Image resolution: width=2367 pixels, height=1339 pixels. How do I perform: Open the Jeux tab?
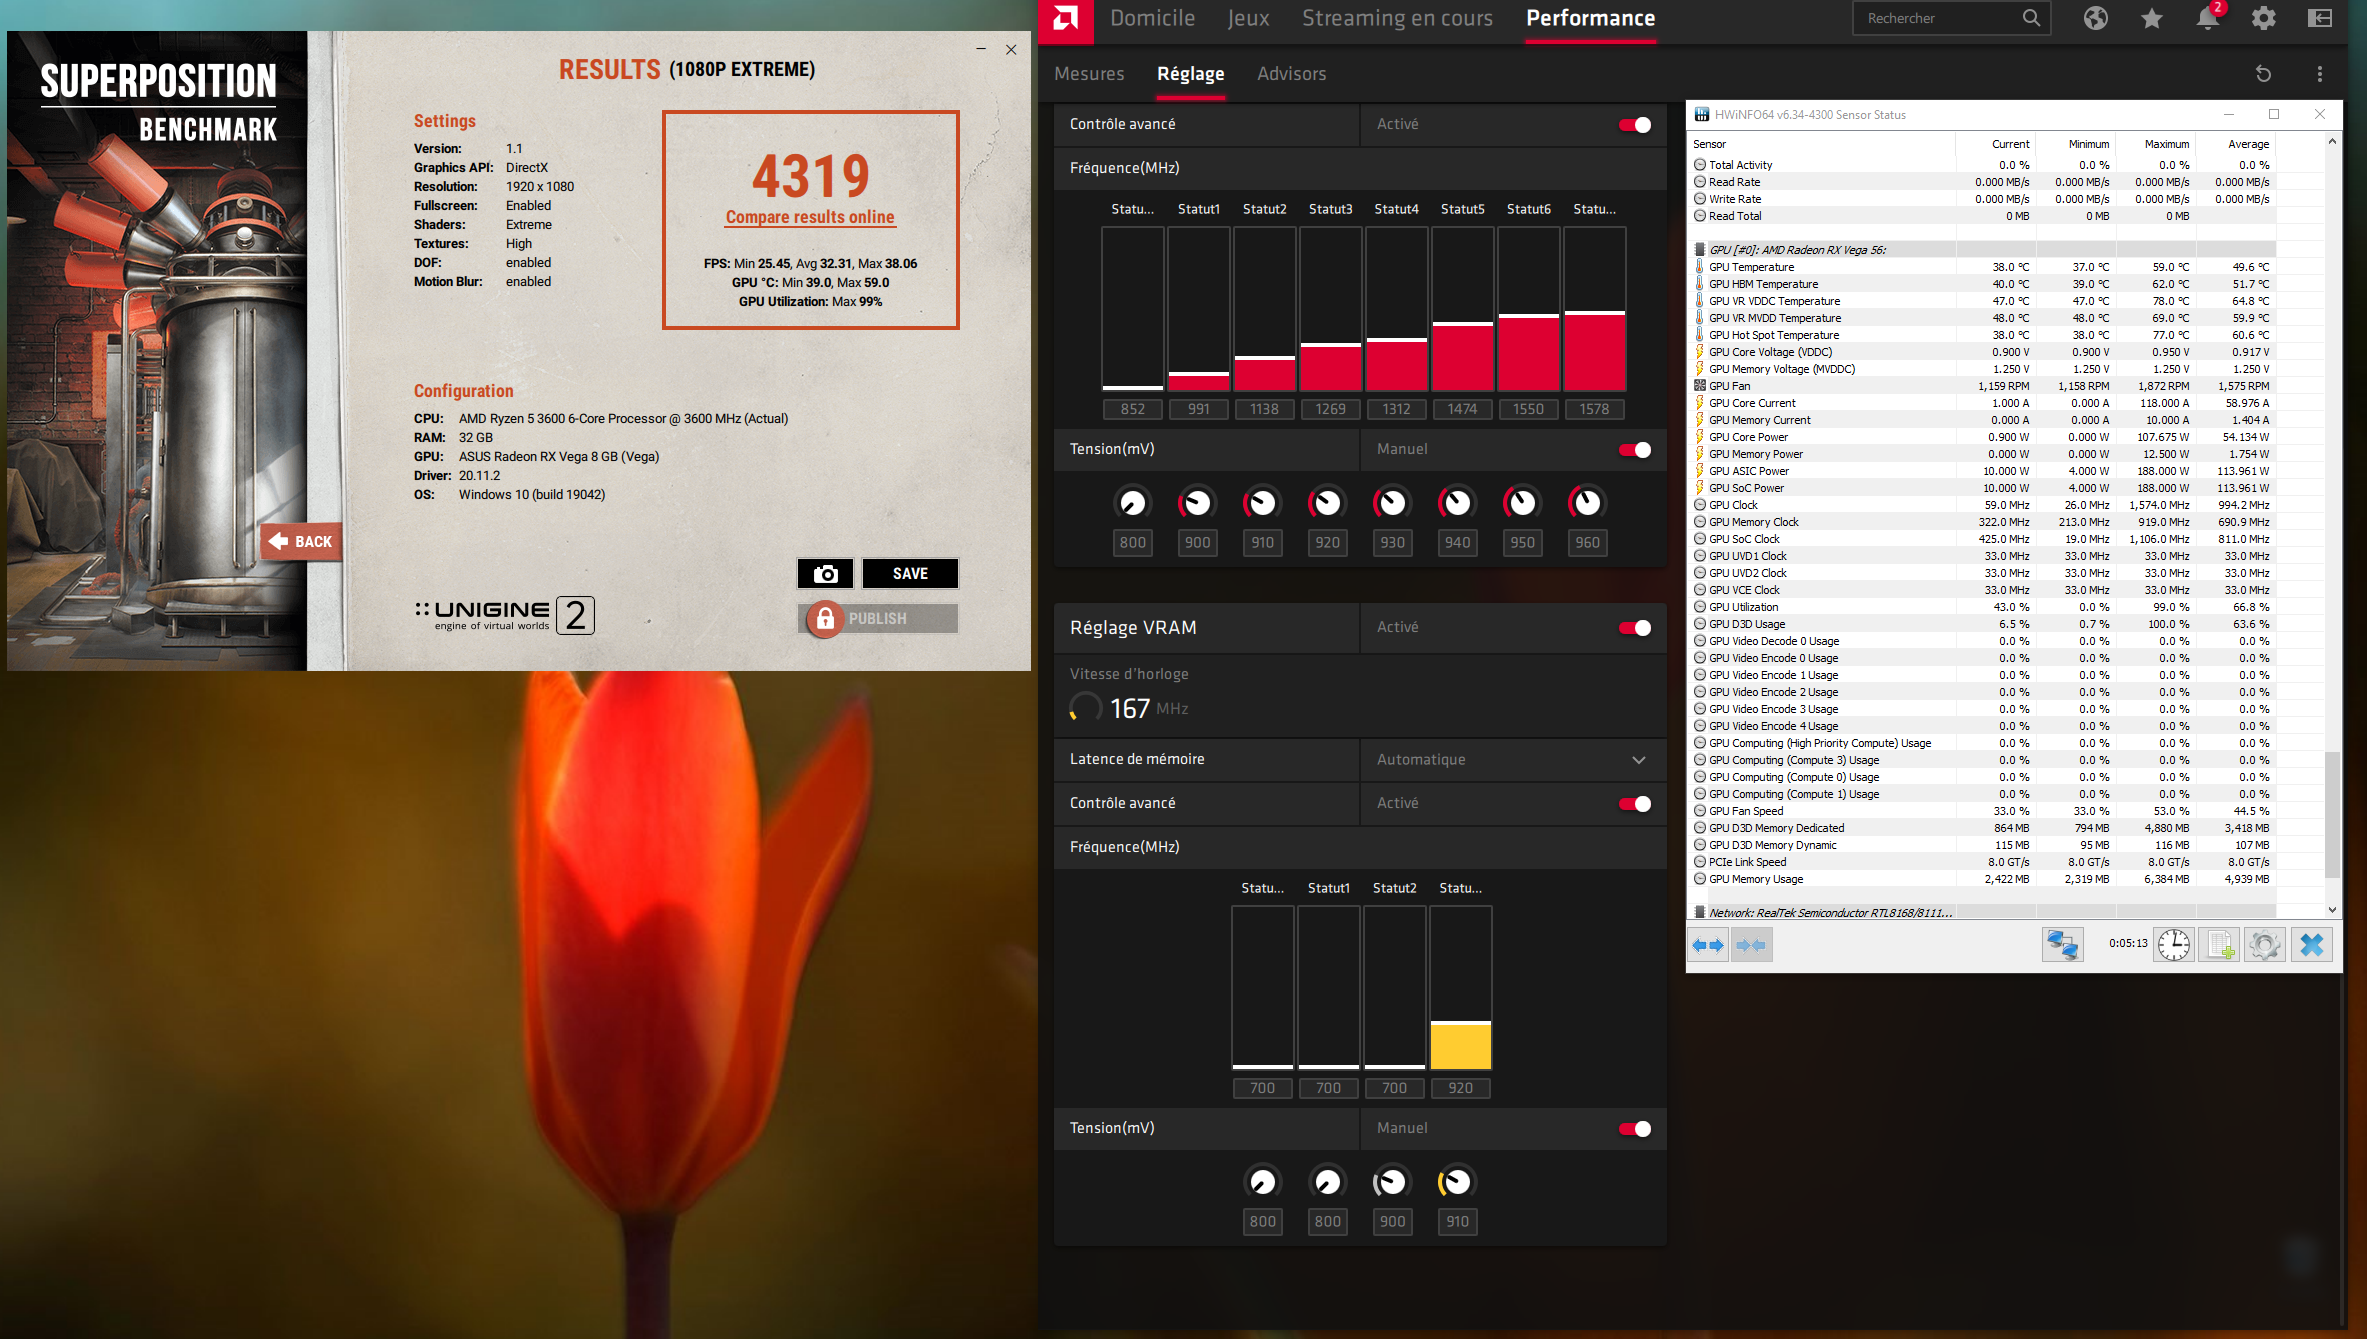tap(1248, 19)
